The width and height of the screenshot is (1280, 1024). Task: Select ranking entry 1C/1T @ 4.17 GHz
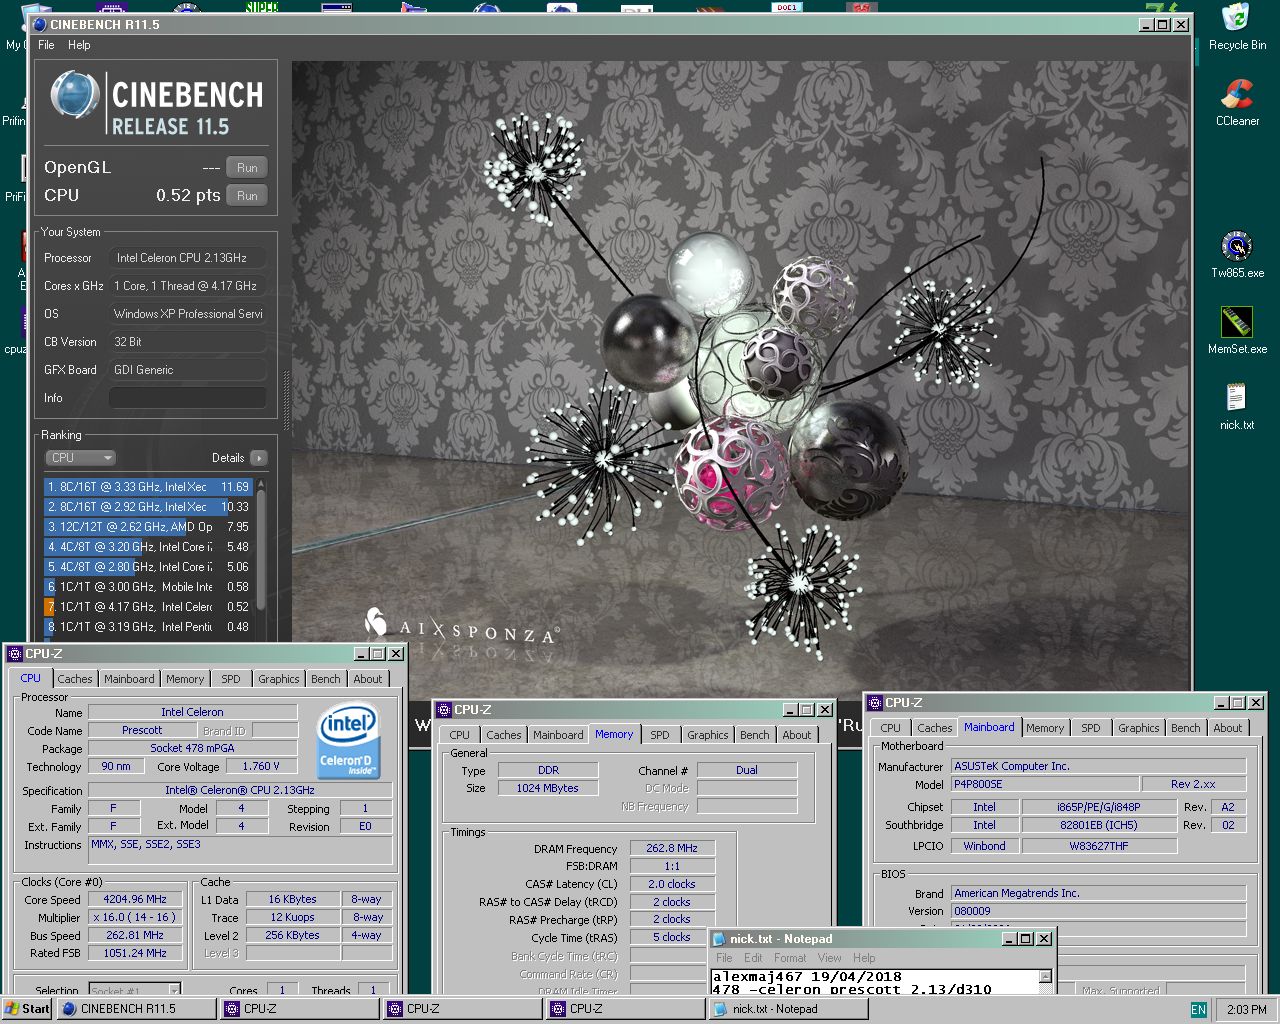148,607
